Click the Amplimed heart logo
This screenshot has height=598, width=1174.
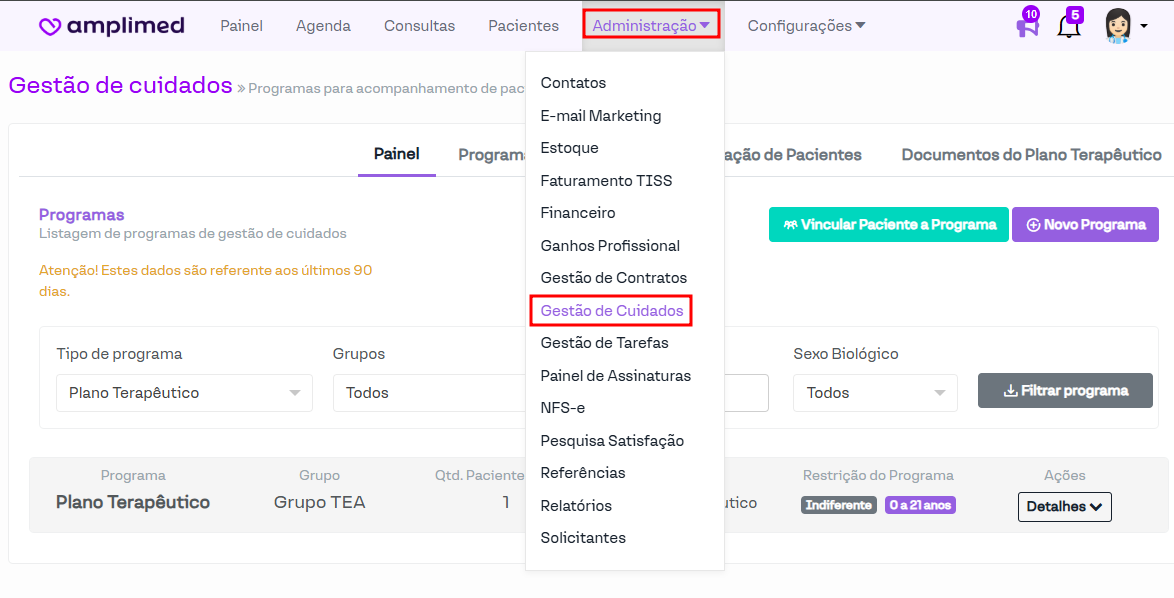(x=50, y=27)
